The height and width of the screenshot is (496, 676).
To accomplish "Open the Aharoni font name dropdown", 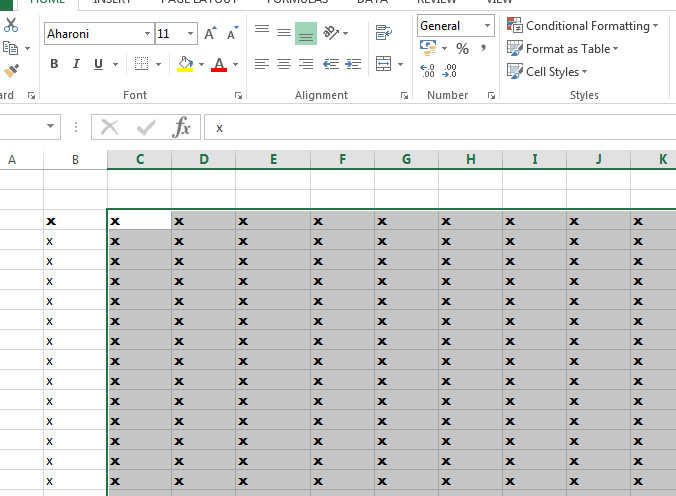I will pos(147,34).
